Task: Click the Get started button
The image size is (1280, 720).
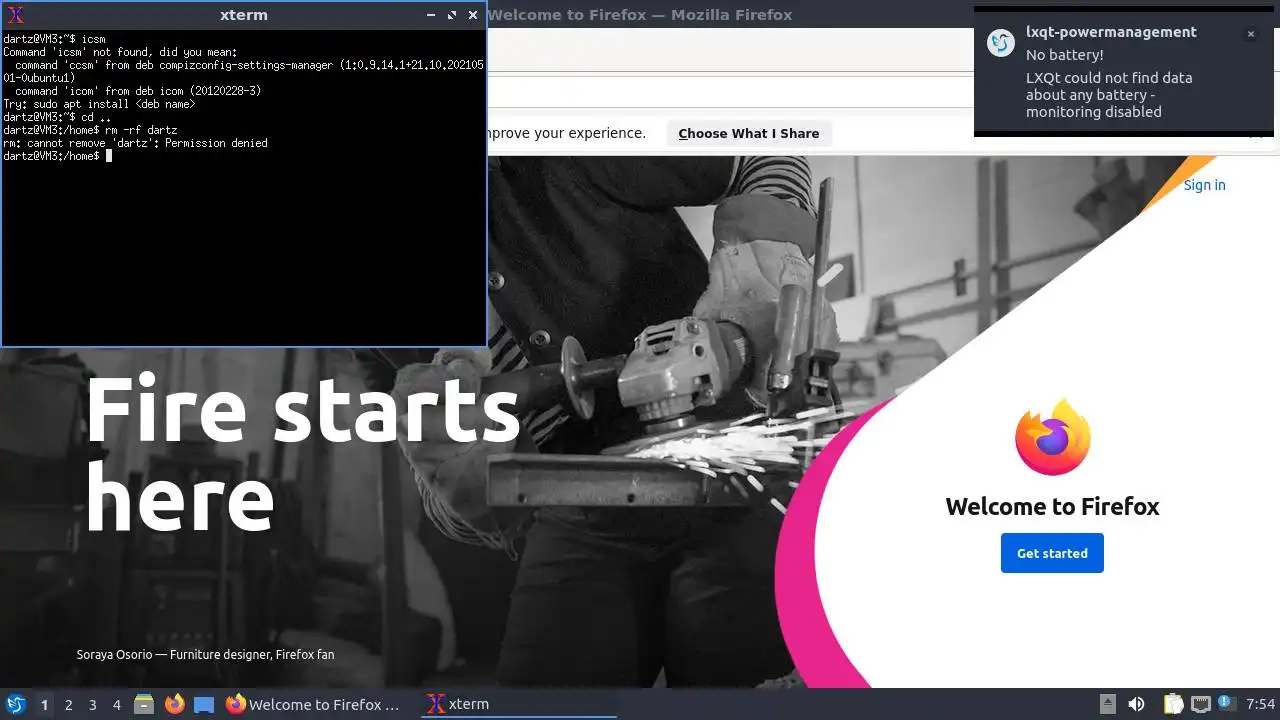Action: (x=1052, y=553)
